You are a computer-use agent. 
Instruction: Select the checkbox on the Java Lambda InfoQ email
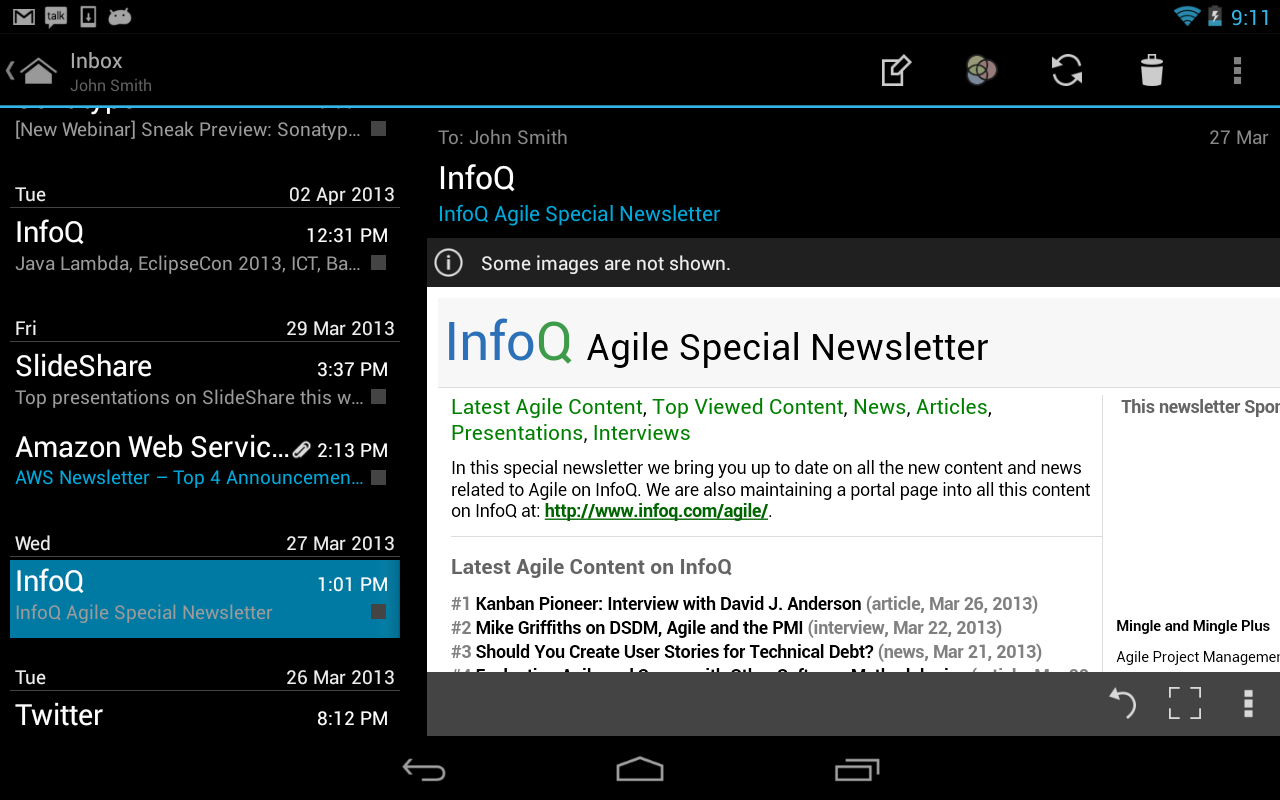378,262
